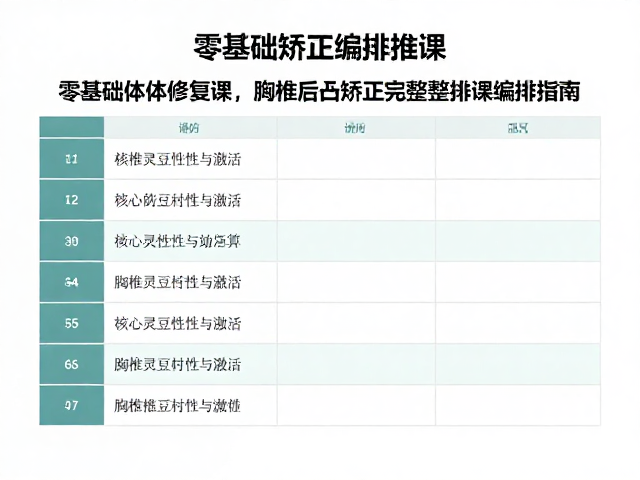Screen dimensions: 640x480
Task: Click the lesson text in the 07 row
Action: 178,405
